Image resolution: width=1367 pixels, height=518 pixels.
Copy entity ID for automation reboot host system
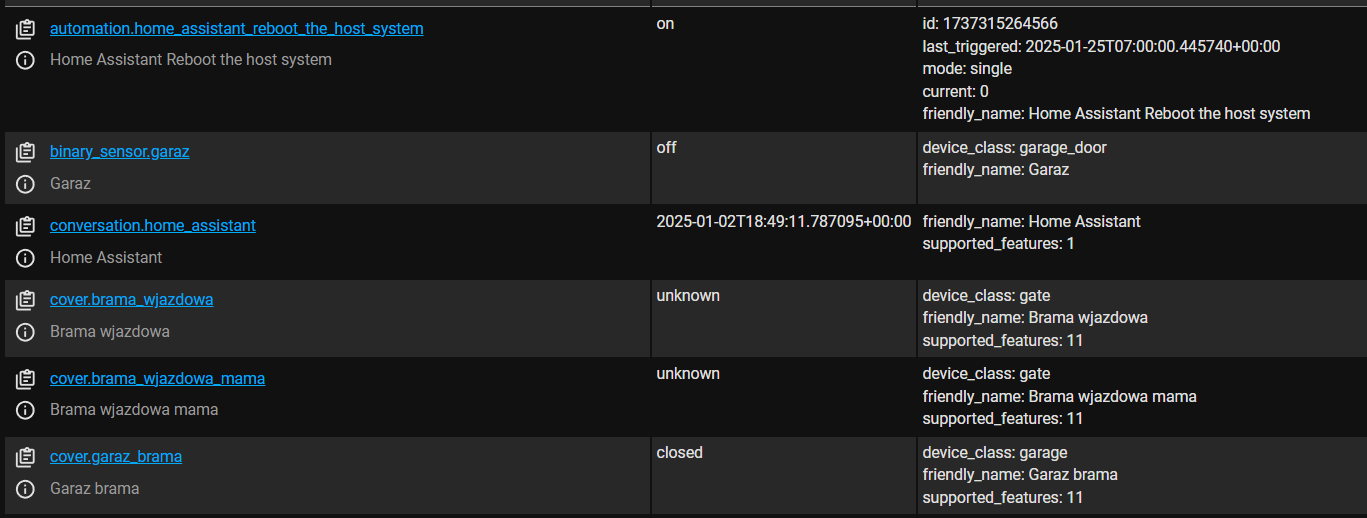pyautogui.click(x=25, y=30)
